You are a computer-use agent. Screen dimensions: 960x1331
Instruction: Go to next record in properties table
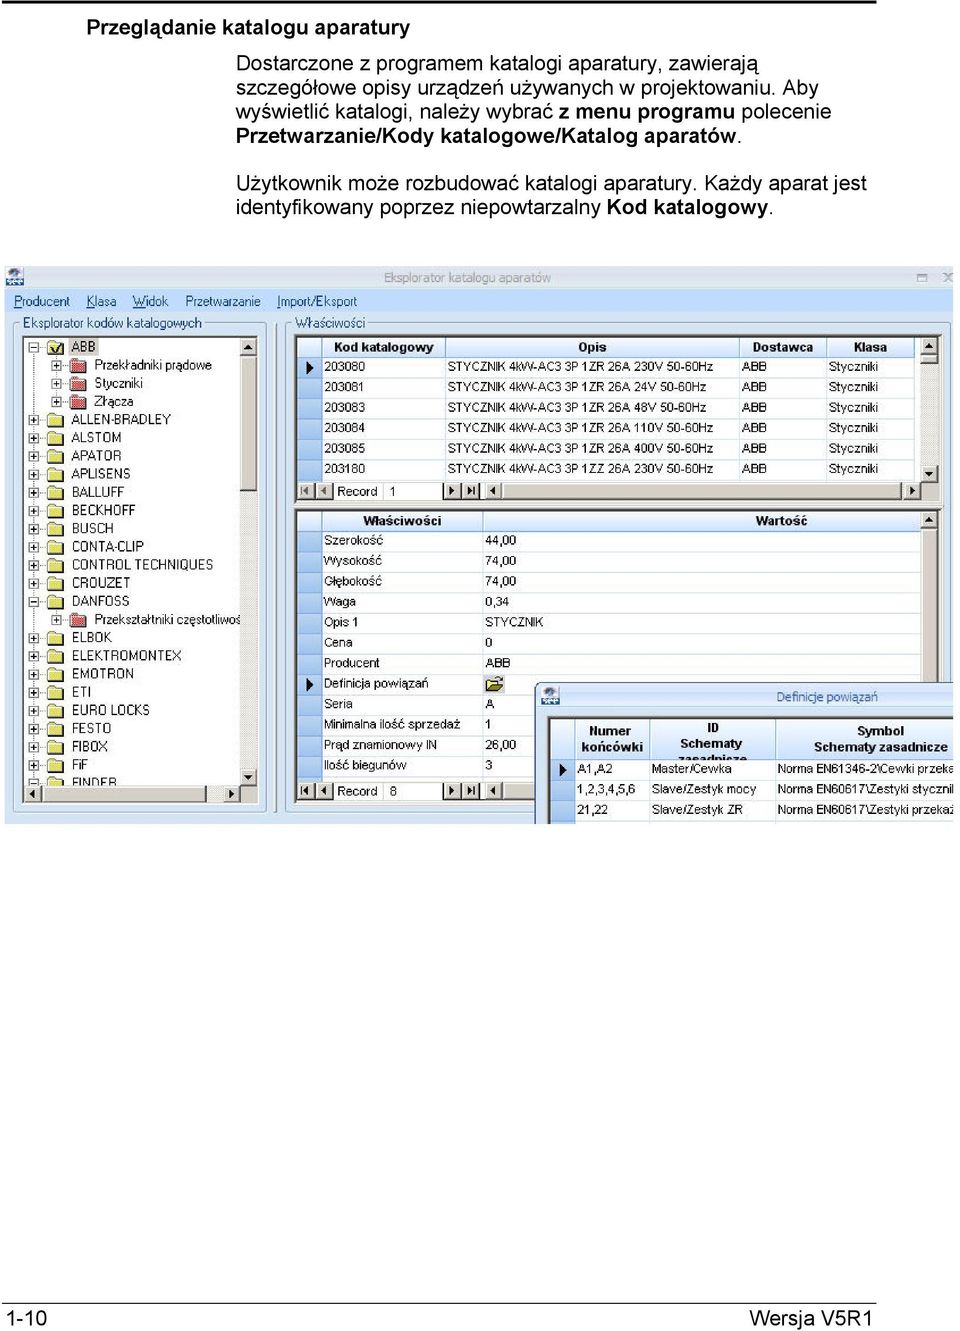point(451,791)
